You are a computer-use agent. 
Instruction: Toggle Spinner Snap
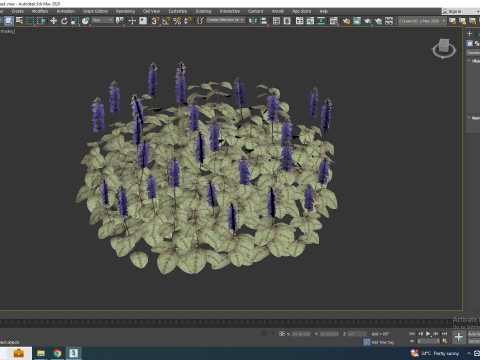click(188, 21)
